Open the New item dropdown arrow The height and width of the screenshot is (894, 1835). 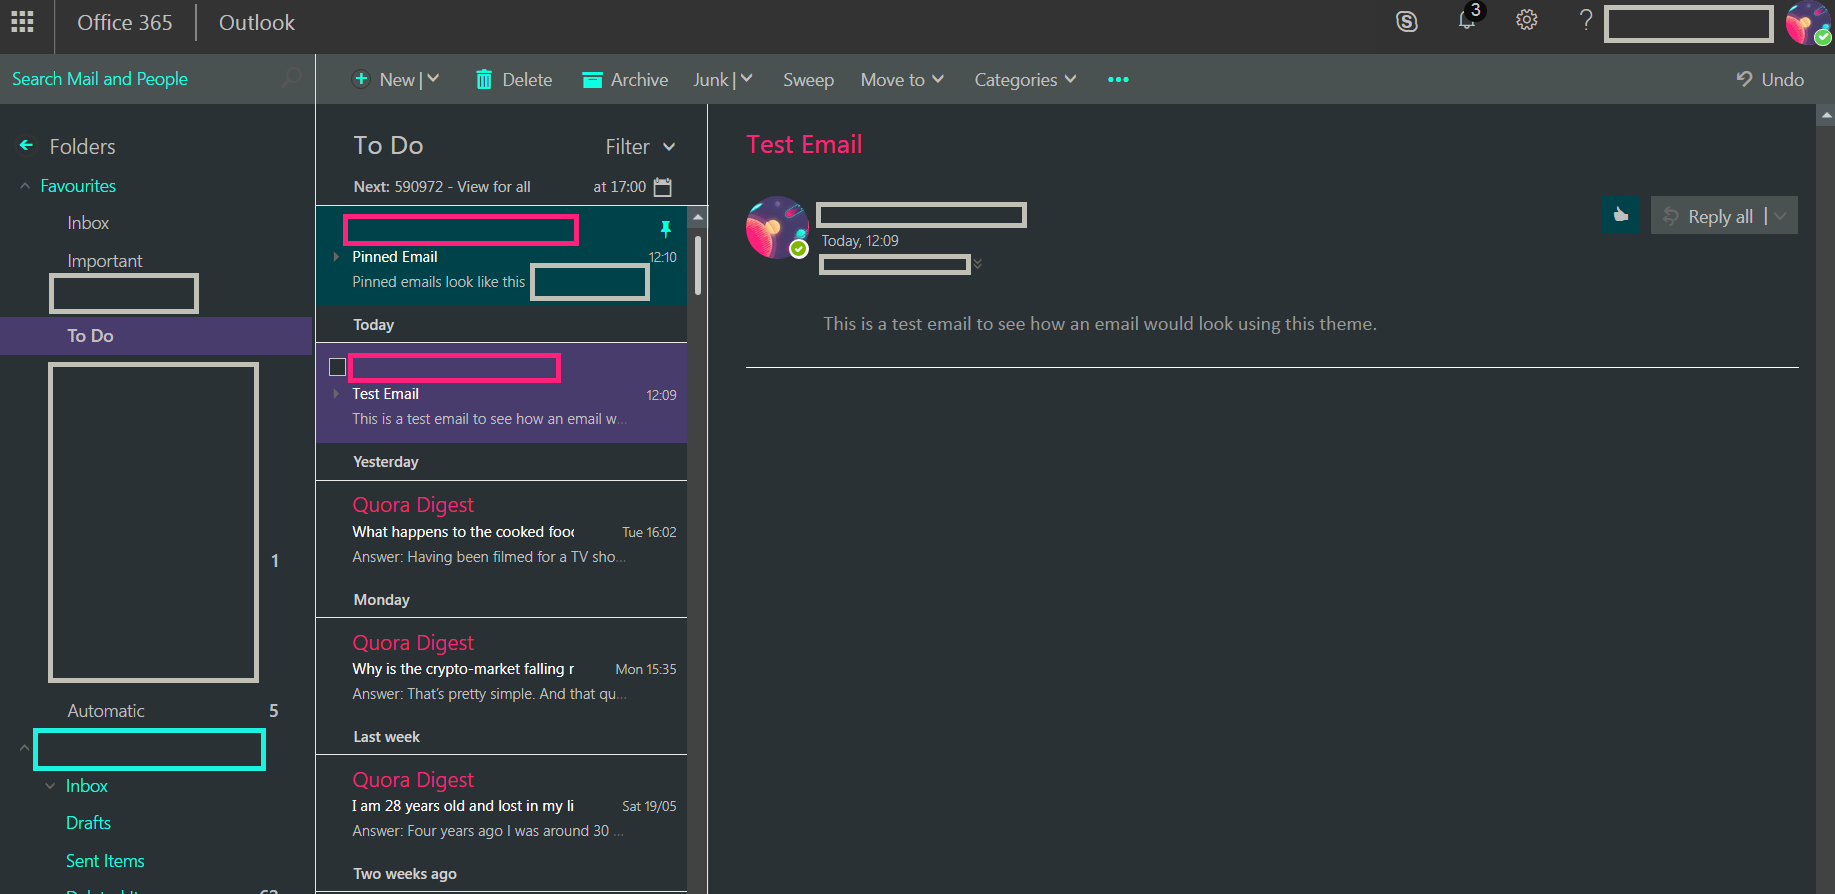click(x=433, y=79)
